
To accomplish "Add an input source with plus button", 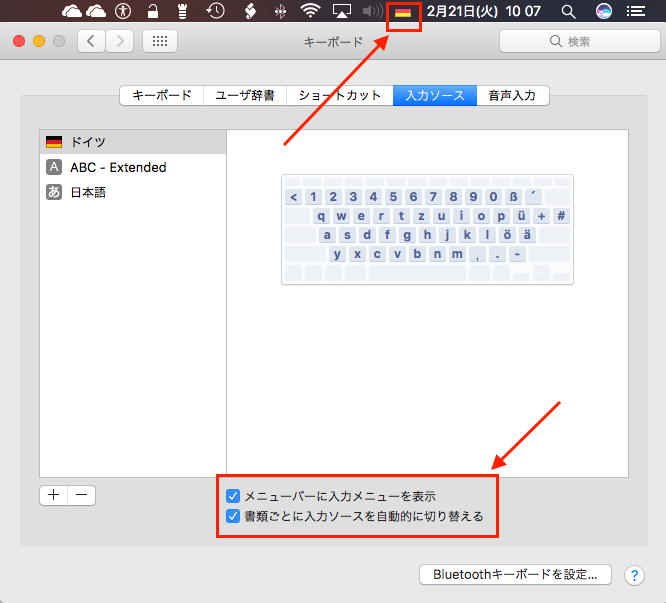I will click(54, 495).
